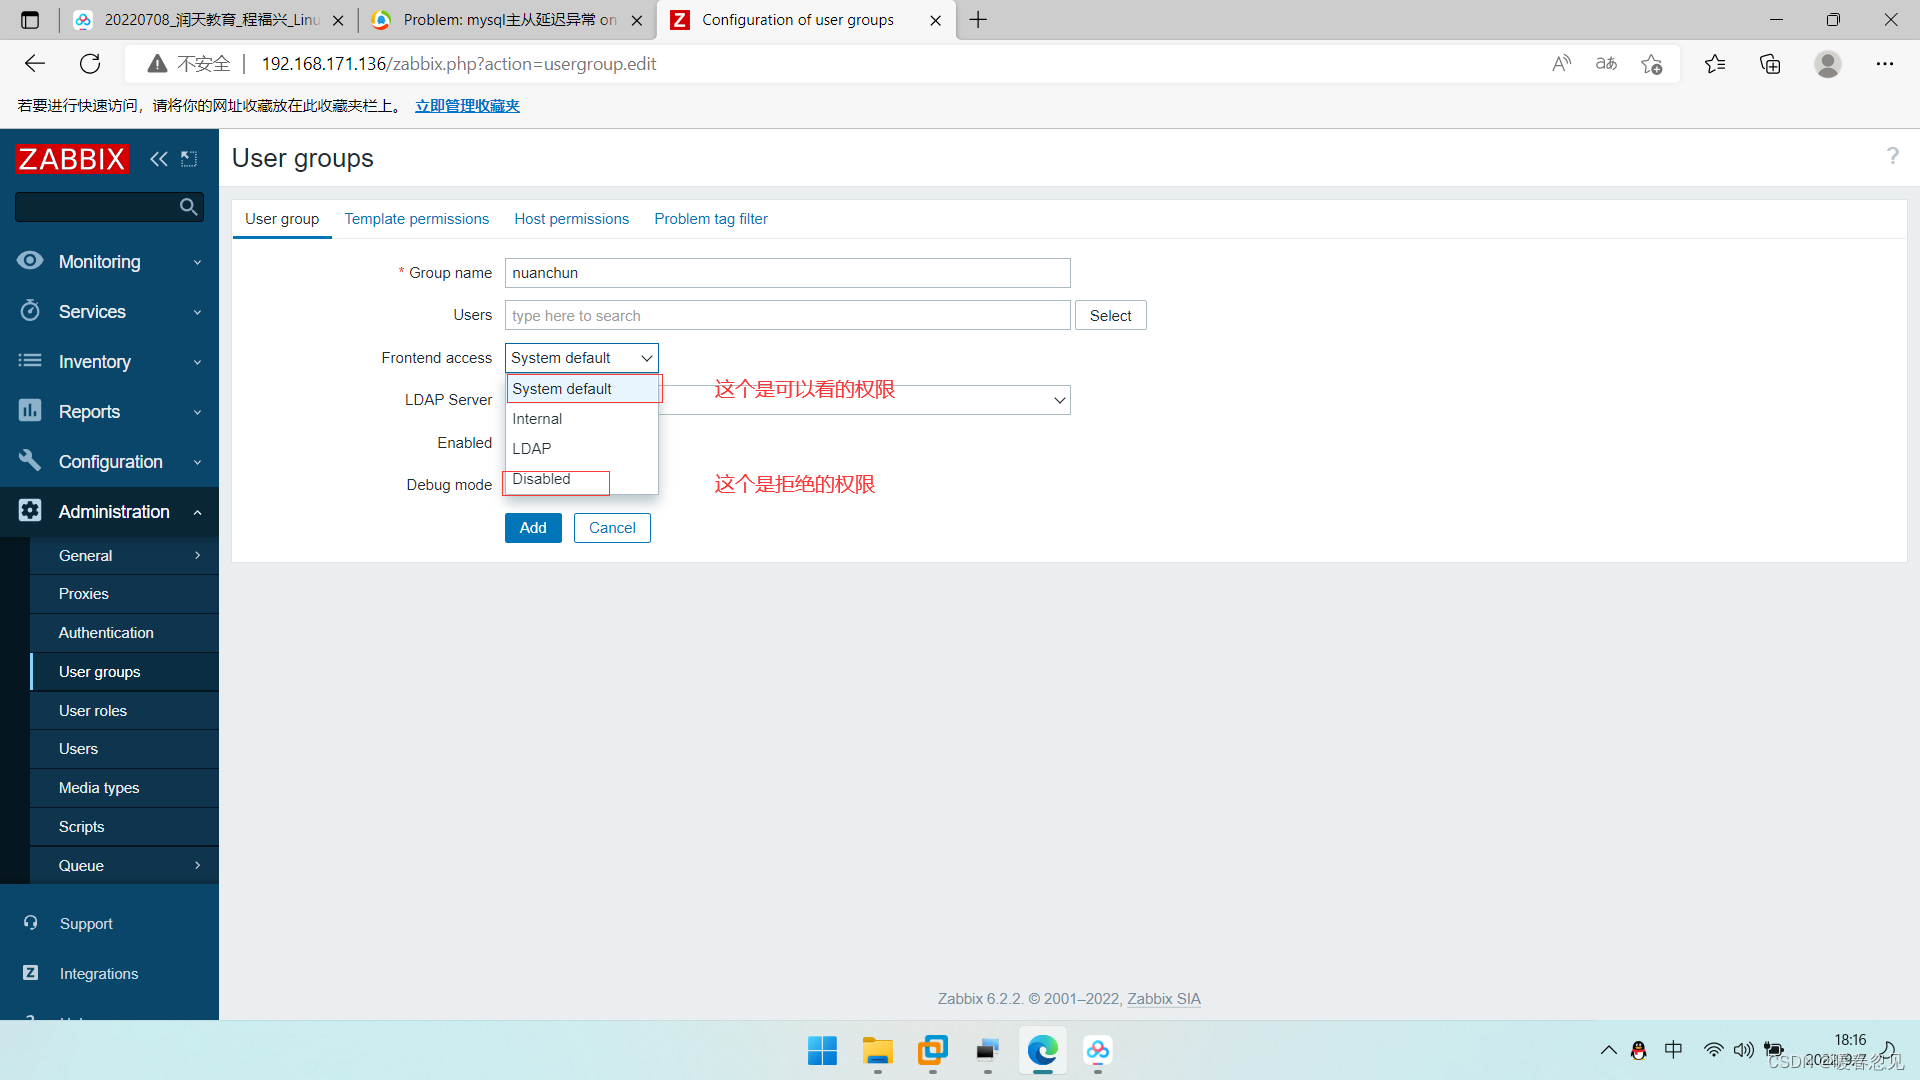Screen dimensions: 1920x1080
Task: Click the Inventory navigation icon
Action: pos(29,361)
